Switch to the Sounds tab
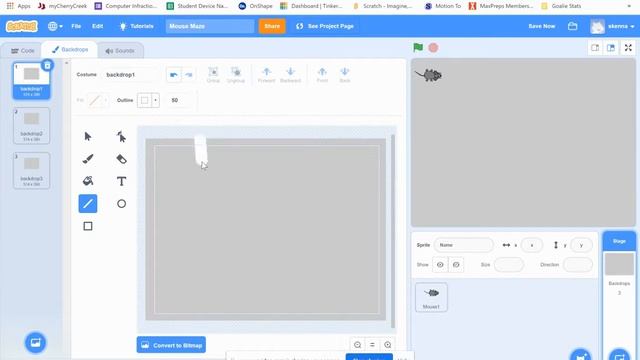The height and width of the screenshot is (360, 640). pos(120,51)
